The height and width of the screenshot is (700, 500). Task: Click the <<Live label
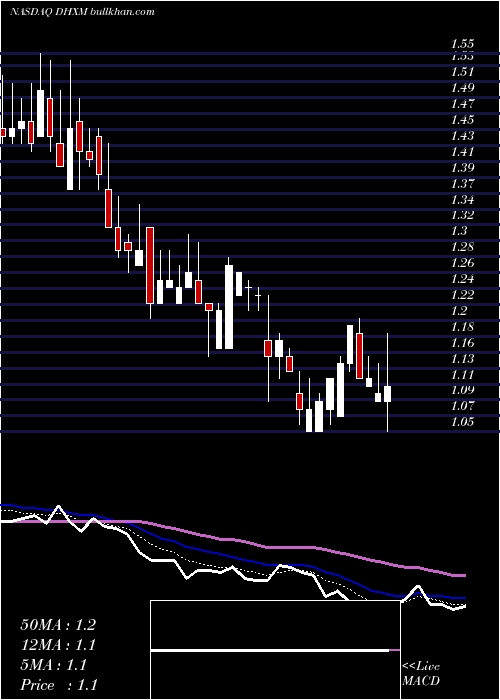click(x=421, y=667)
